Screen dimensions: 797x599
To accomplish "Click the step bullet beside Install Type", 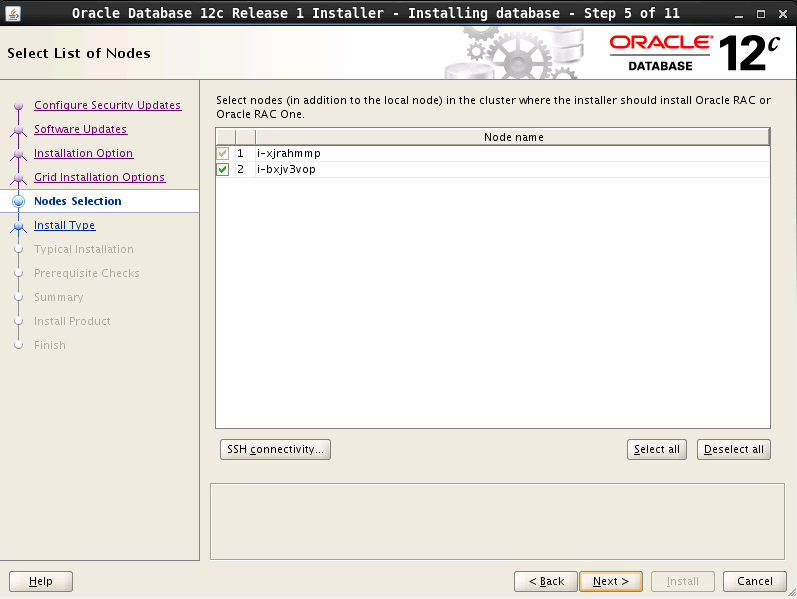I will click(x=18, y=226).
